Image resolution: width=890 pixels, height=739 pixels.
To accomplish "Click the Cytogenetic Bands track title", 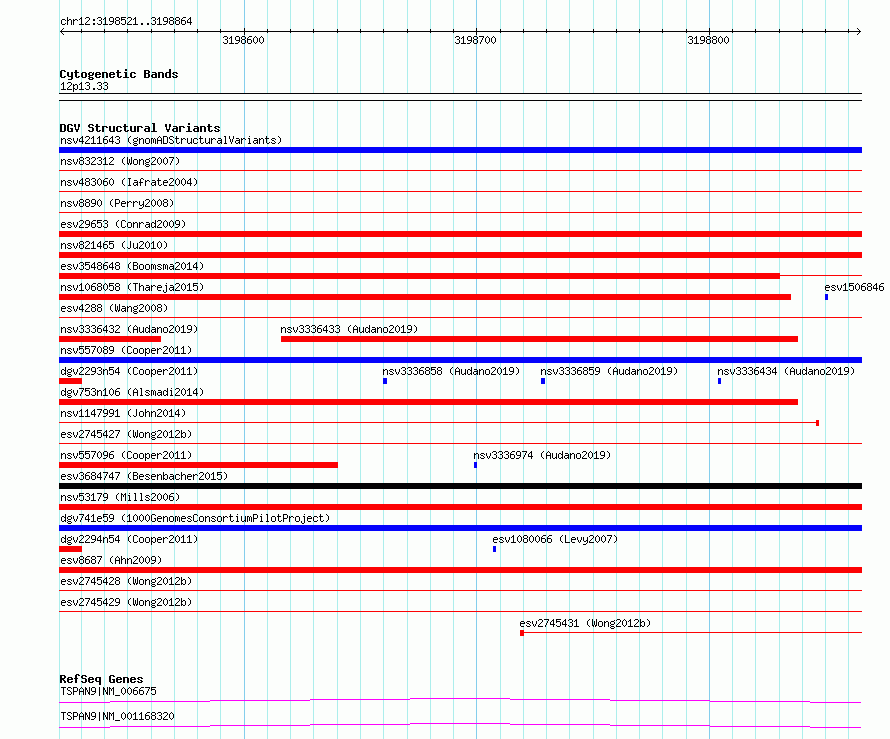I will tap(119, 74).
